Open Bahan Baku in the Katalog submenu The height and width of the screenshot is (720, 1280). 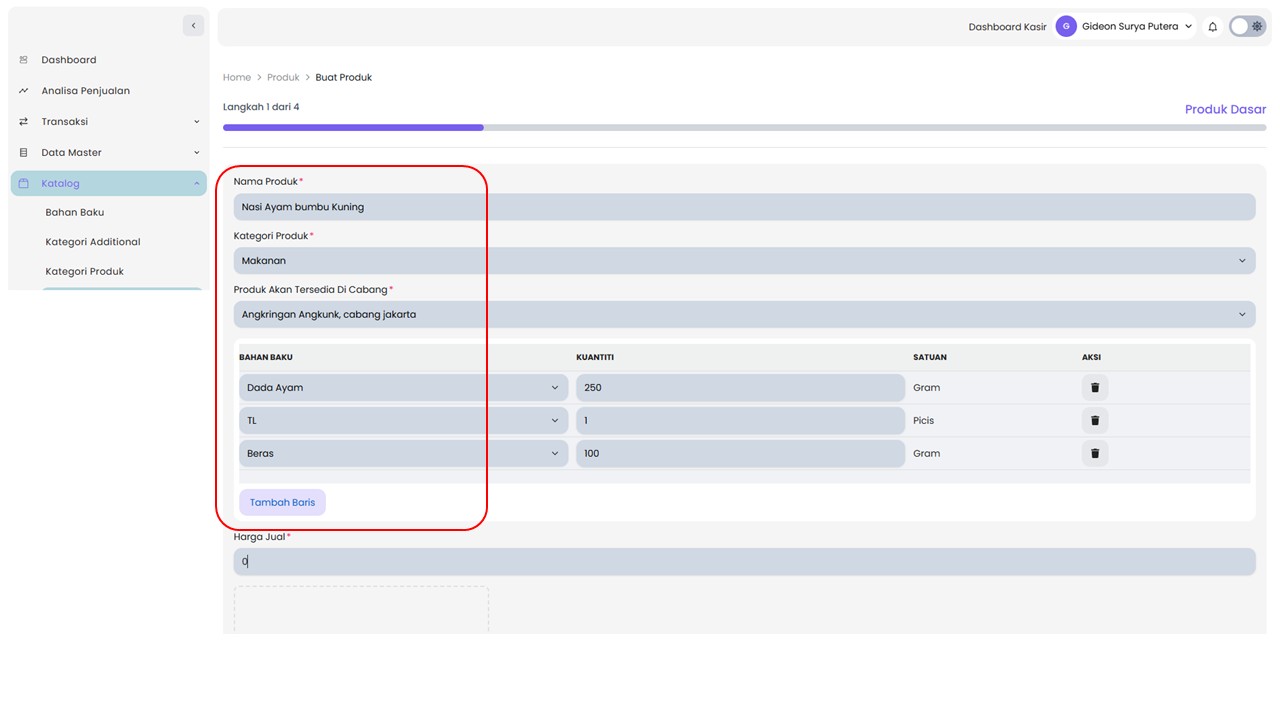pyautogui.click(x=75, y=213)
